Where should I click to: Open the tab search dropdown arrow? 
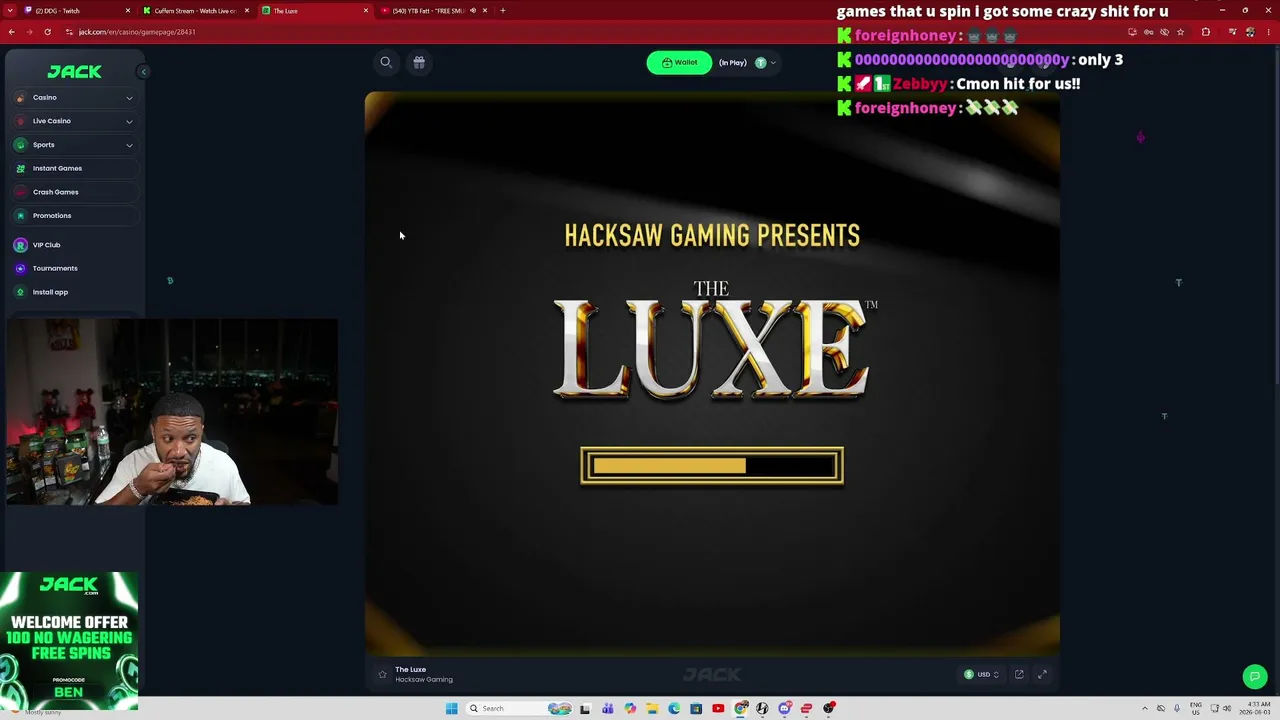click(9, 11)
